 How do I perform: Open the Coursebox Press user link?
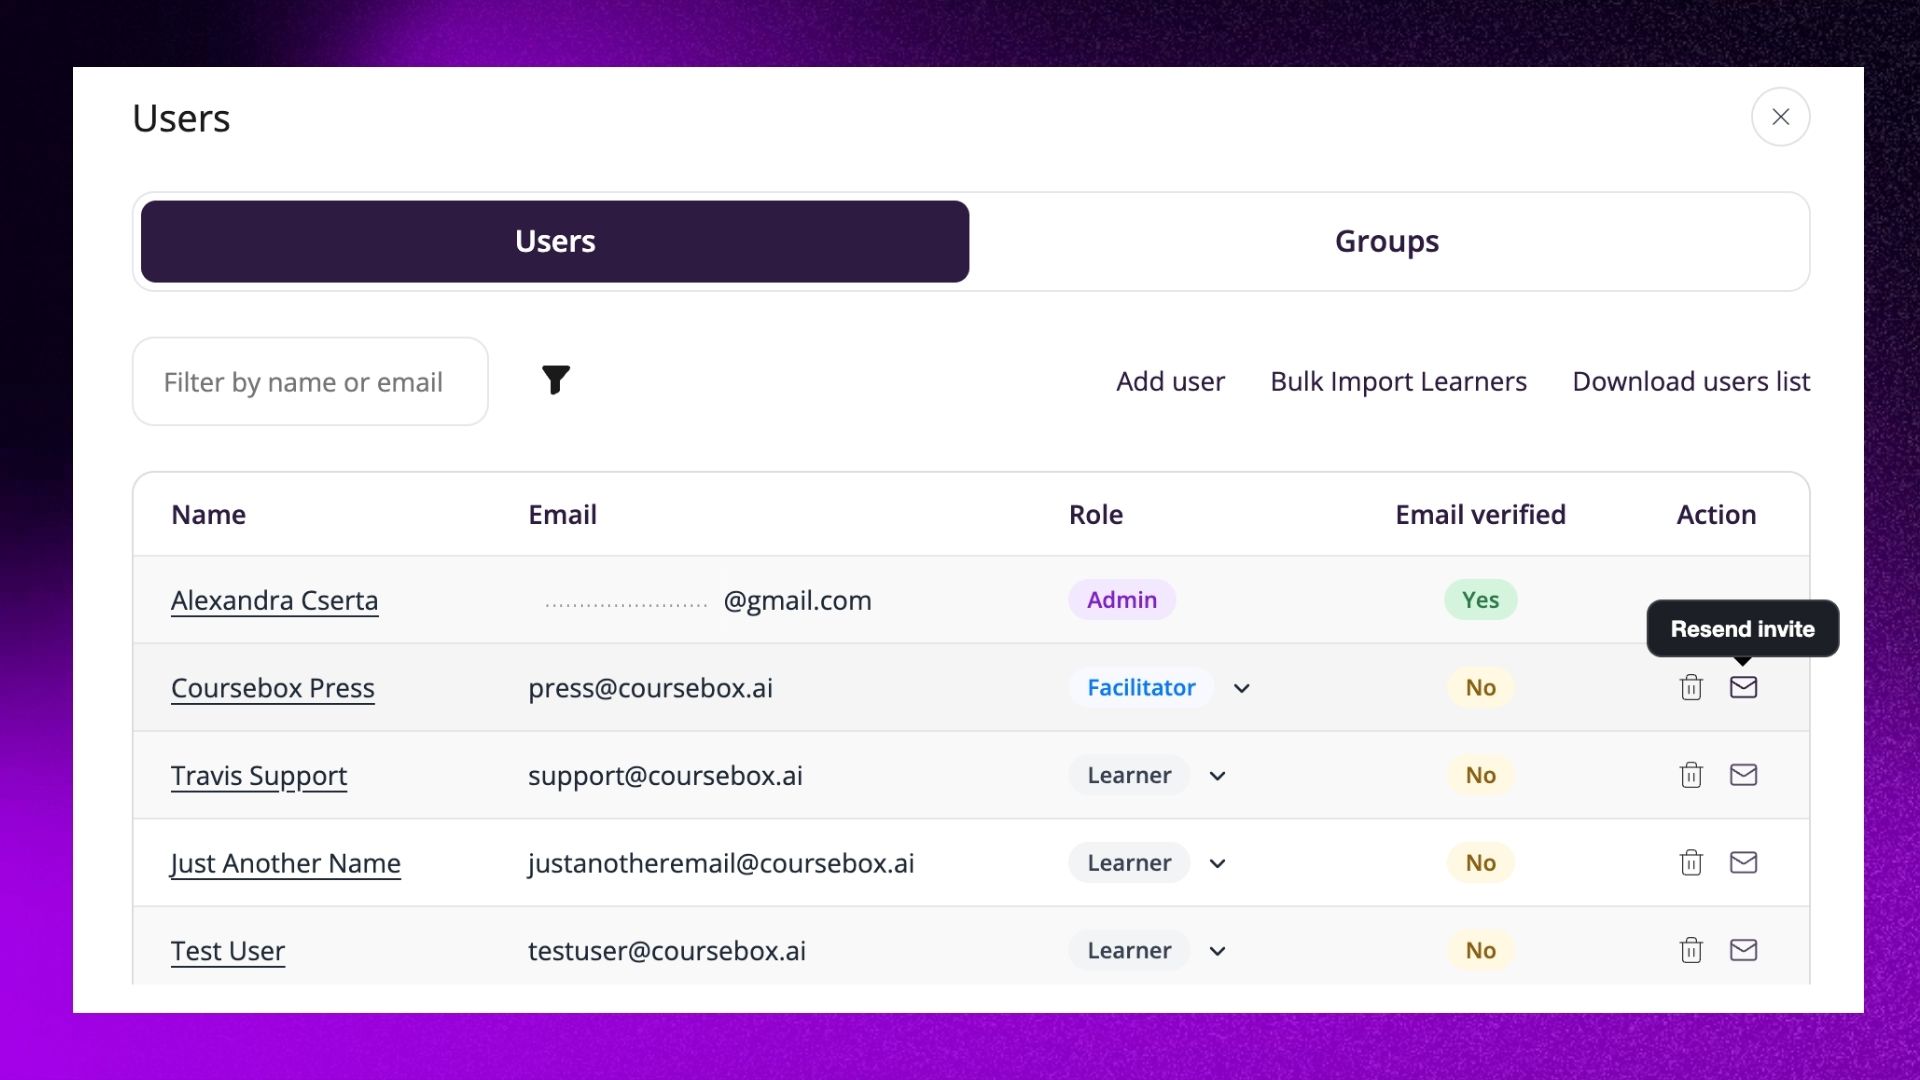click(x=273, y=688)
